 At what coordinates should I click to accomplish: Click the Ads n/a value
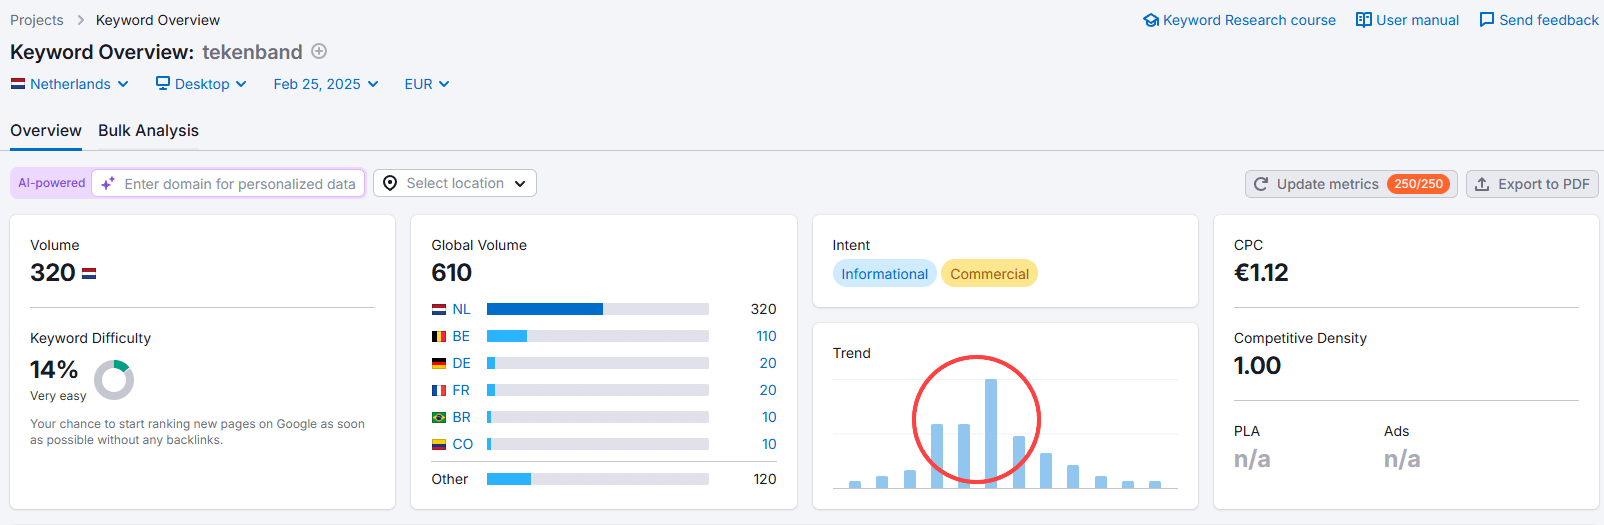click(x=1402, y=459)
